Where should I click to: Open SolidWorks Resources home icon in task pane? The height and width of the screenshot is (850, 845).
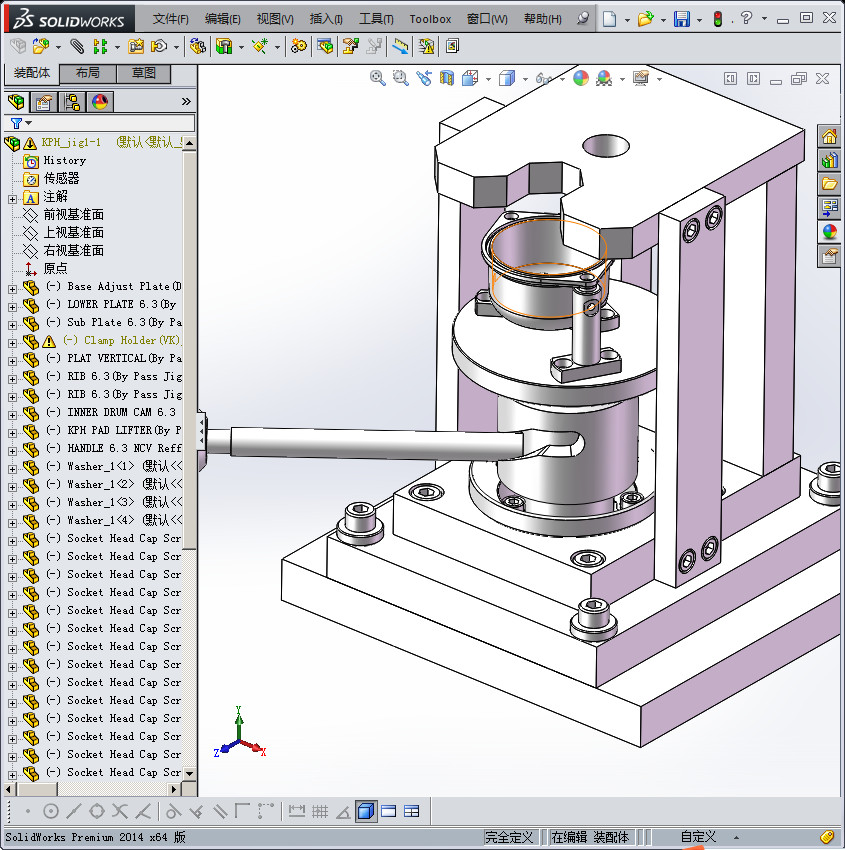click(x=829, y=136)
